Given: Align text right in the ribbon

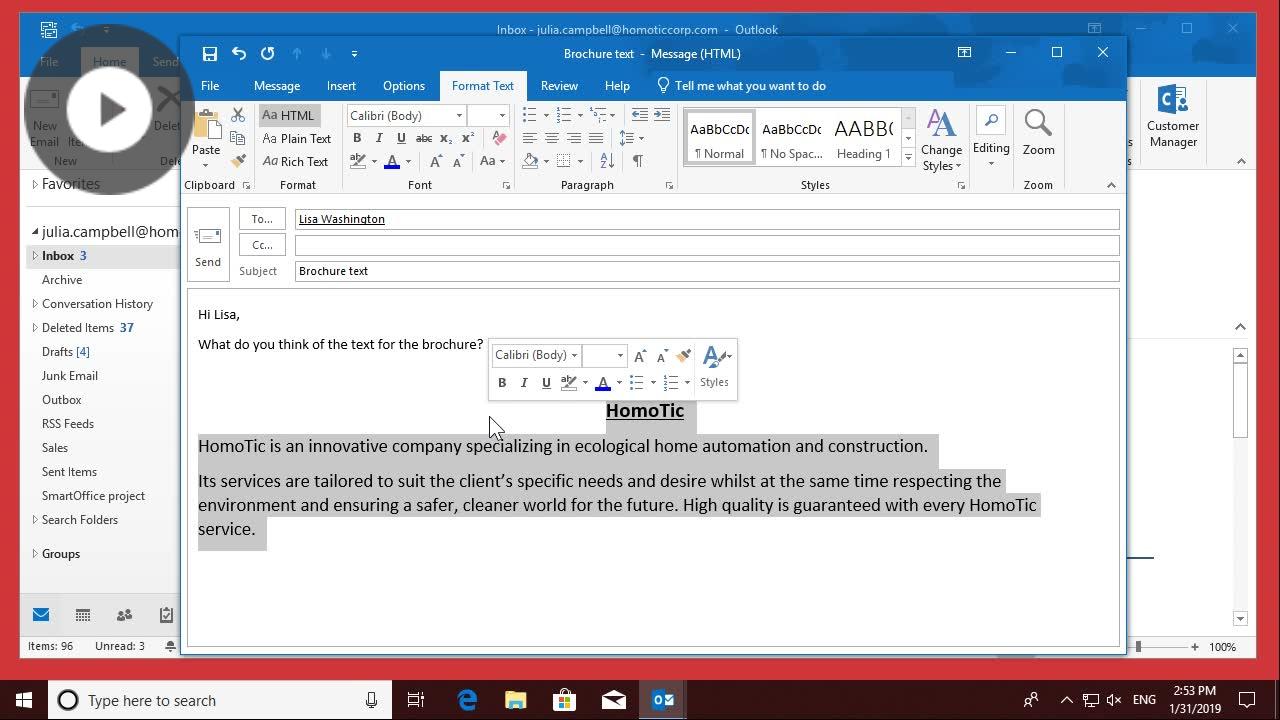Looking at the screenshot, I should (x=573, y=138).
